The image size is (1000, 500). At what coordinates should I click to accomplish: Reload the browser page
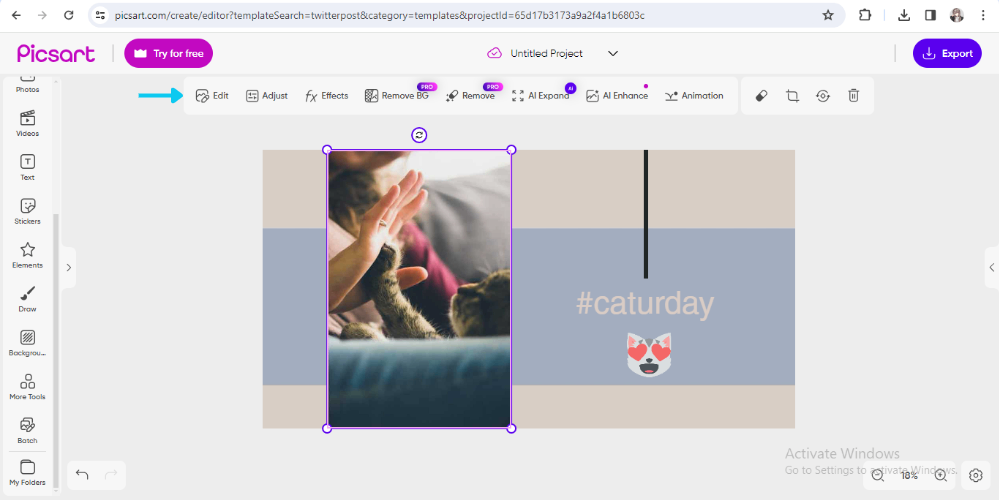69,15
